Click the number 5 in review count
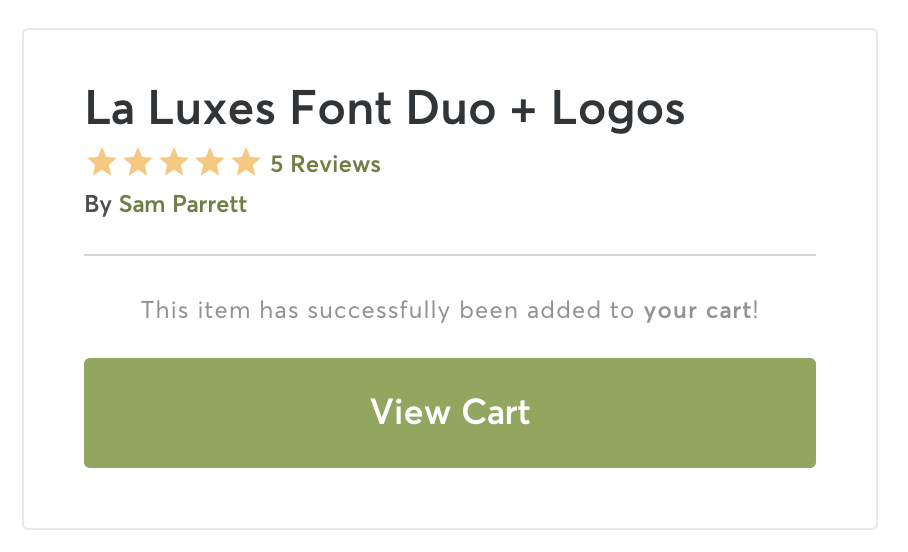 coord(277,164)
